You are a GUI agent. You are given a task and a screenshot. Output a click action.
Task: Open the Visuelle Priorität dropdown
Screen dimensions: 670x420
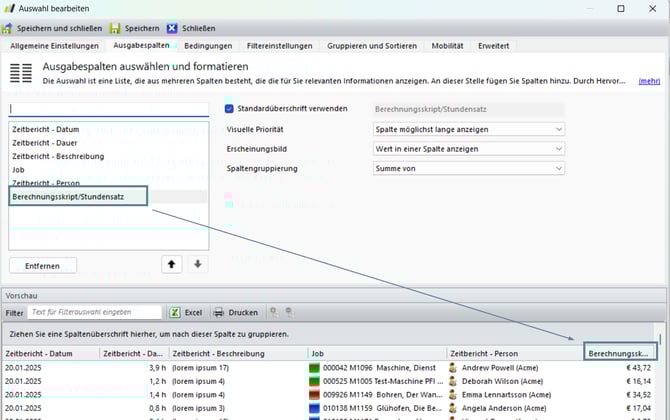coord(467,129)
